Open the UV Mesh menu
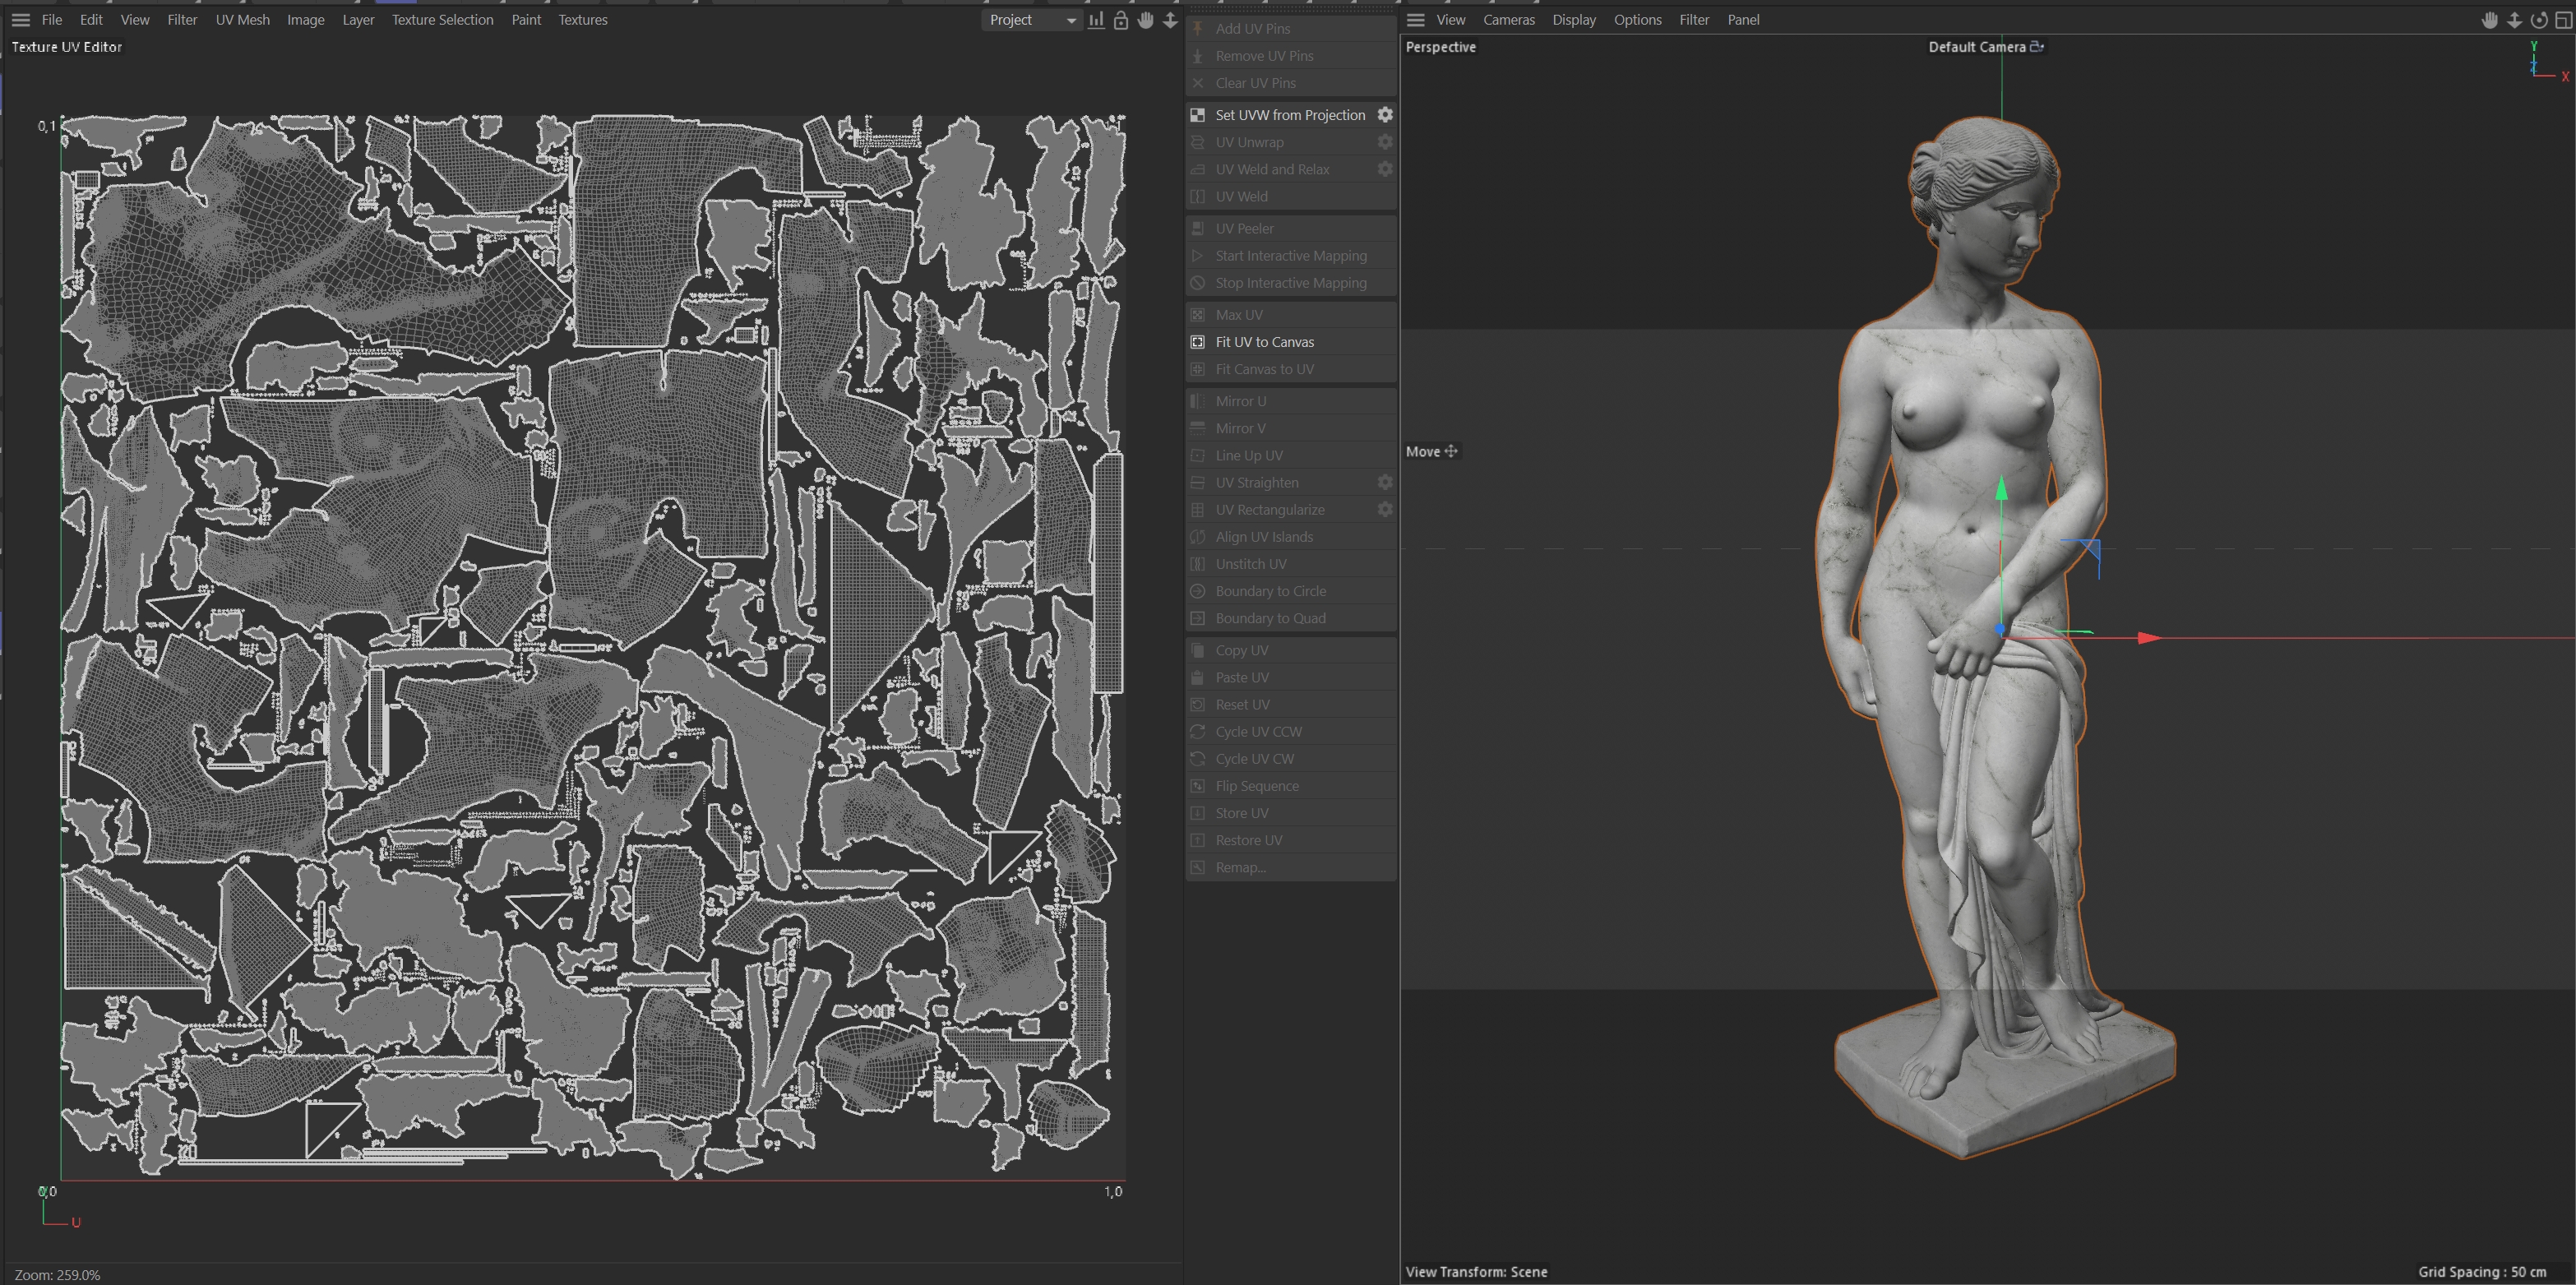2576x1285 pixels. [x=242, y=20]
